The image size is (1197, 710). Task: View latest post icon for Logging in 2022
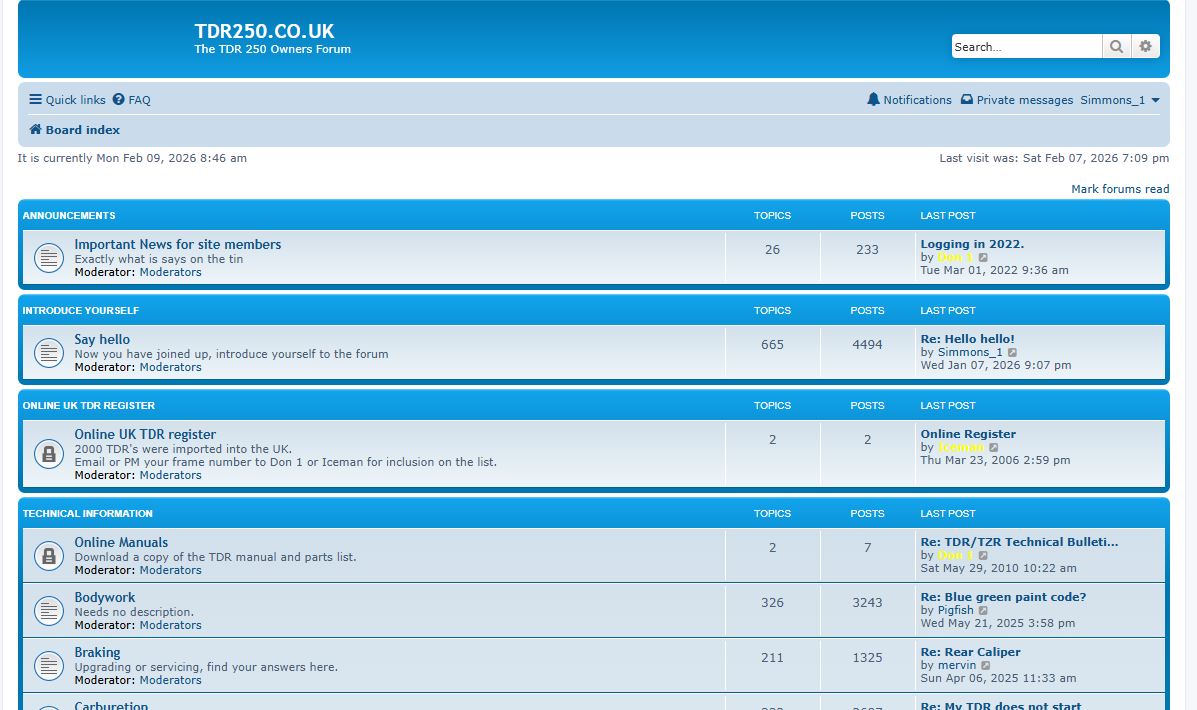(x=983, y=258)
